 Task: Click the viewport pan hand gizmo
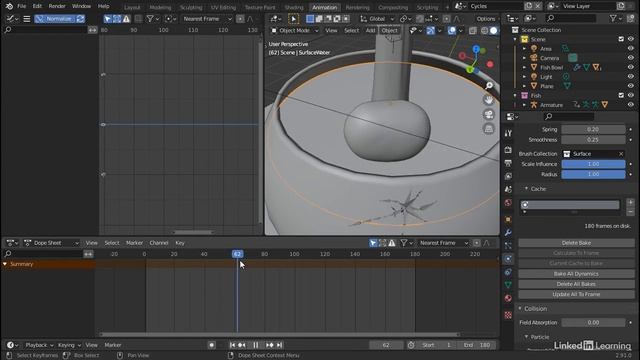(489, 100)
